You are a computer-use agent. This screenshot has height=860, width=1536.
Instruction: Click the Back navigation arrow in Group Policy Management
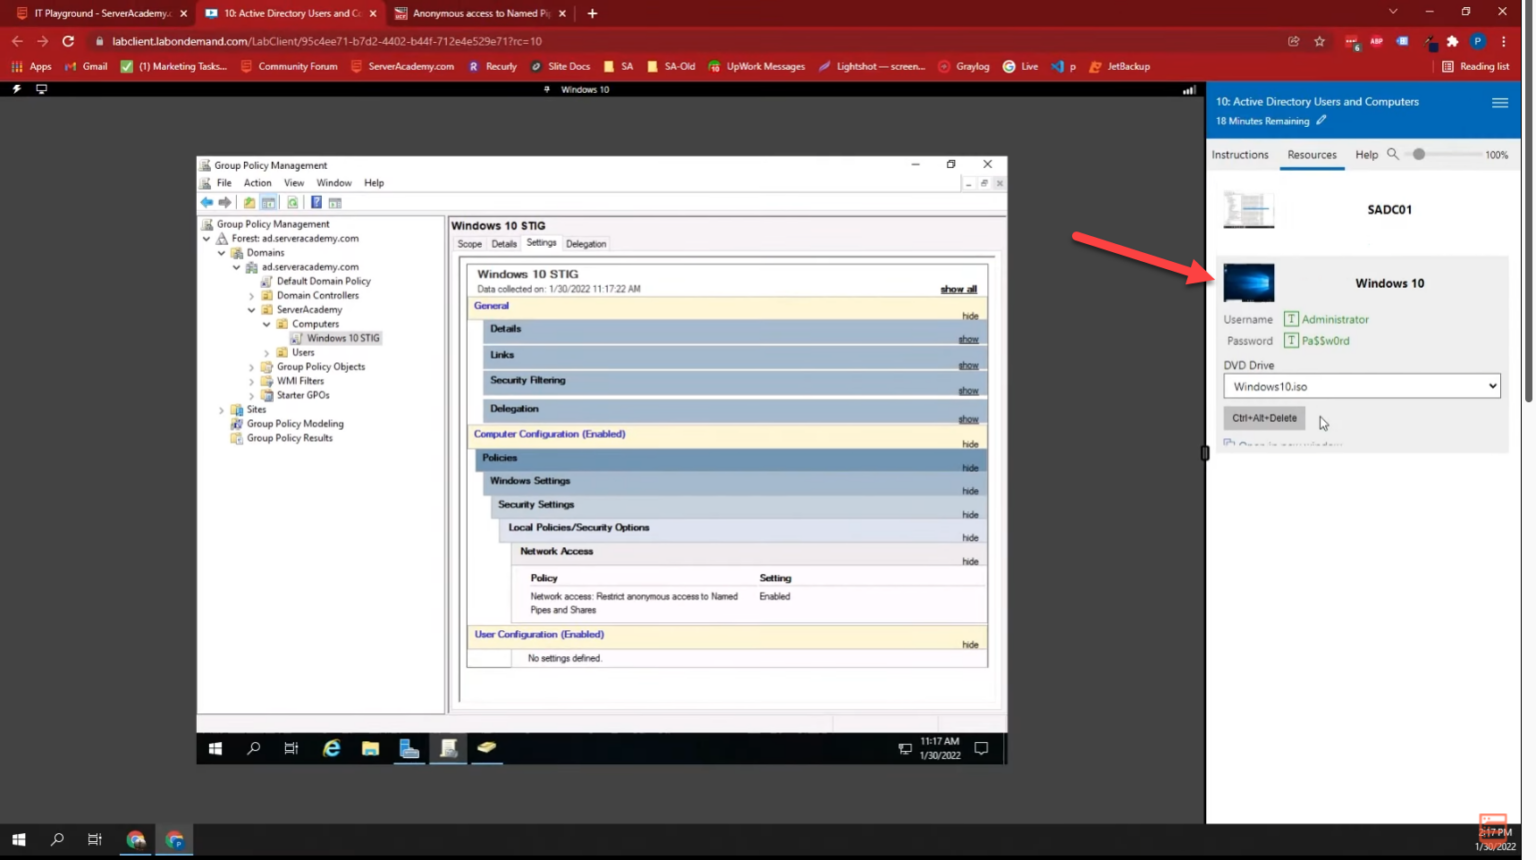206,202
